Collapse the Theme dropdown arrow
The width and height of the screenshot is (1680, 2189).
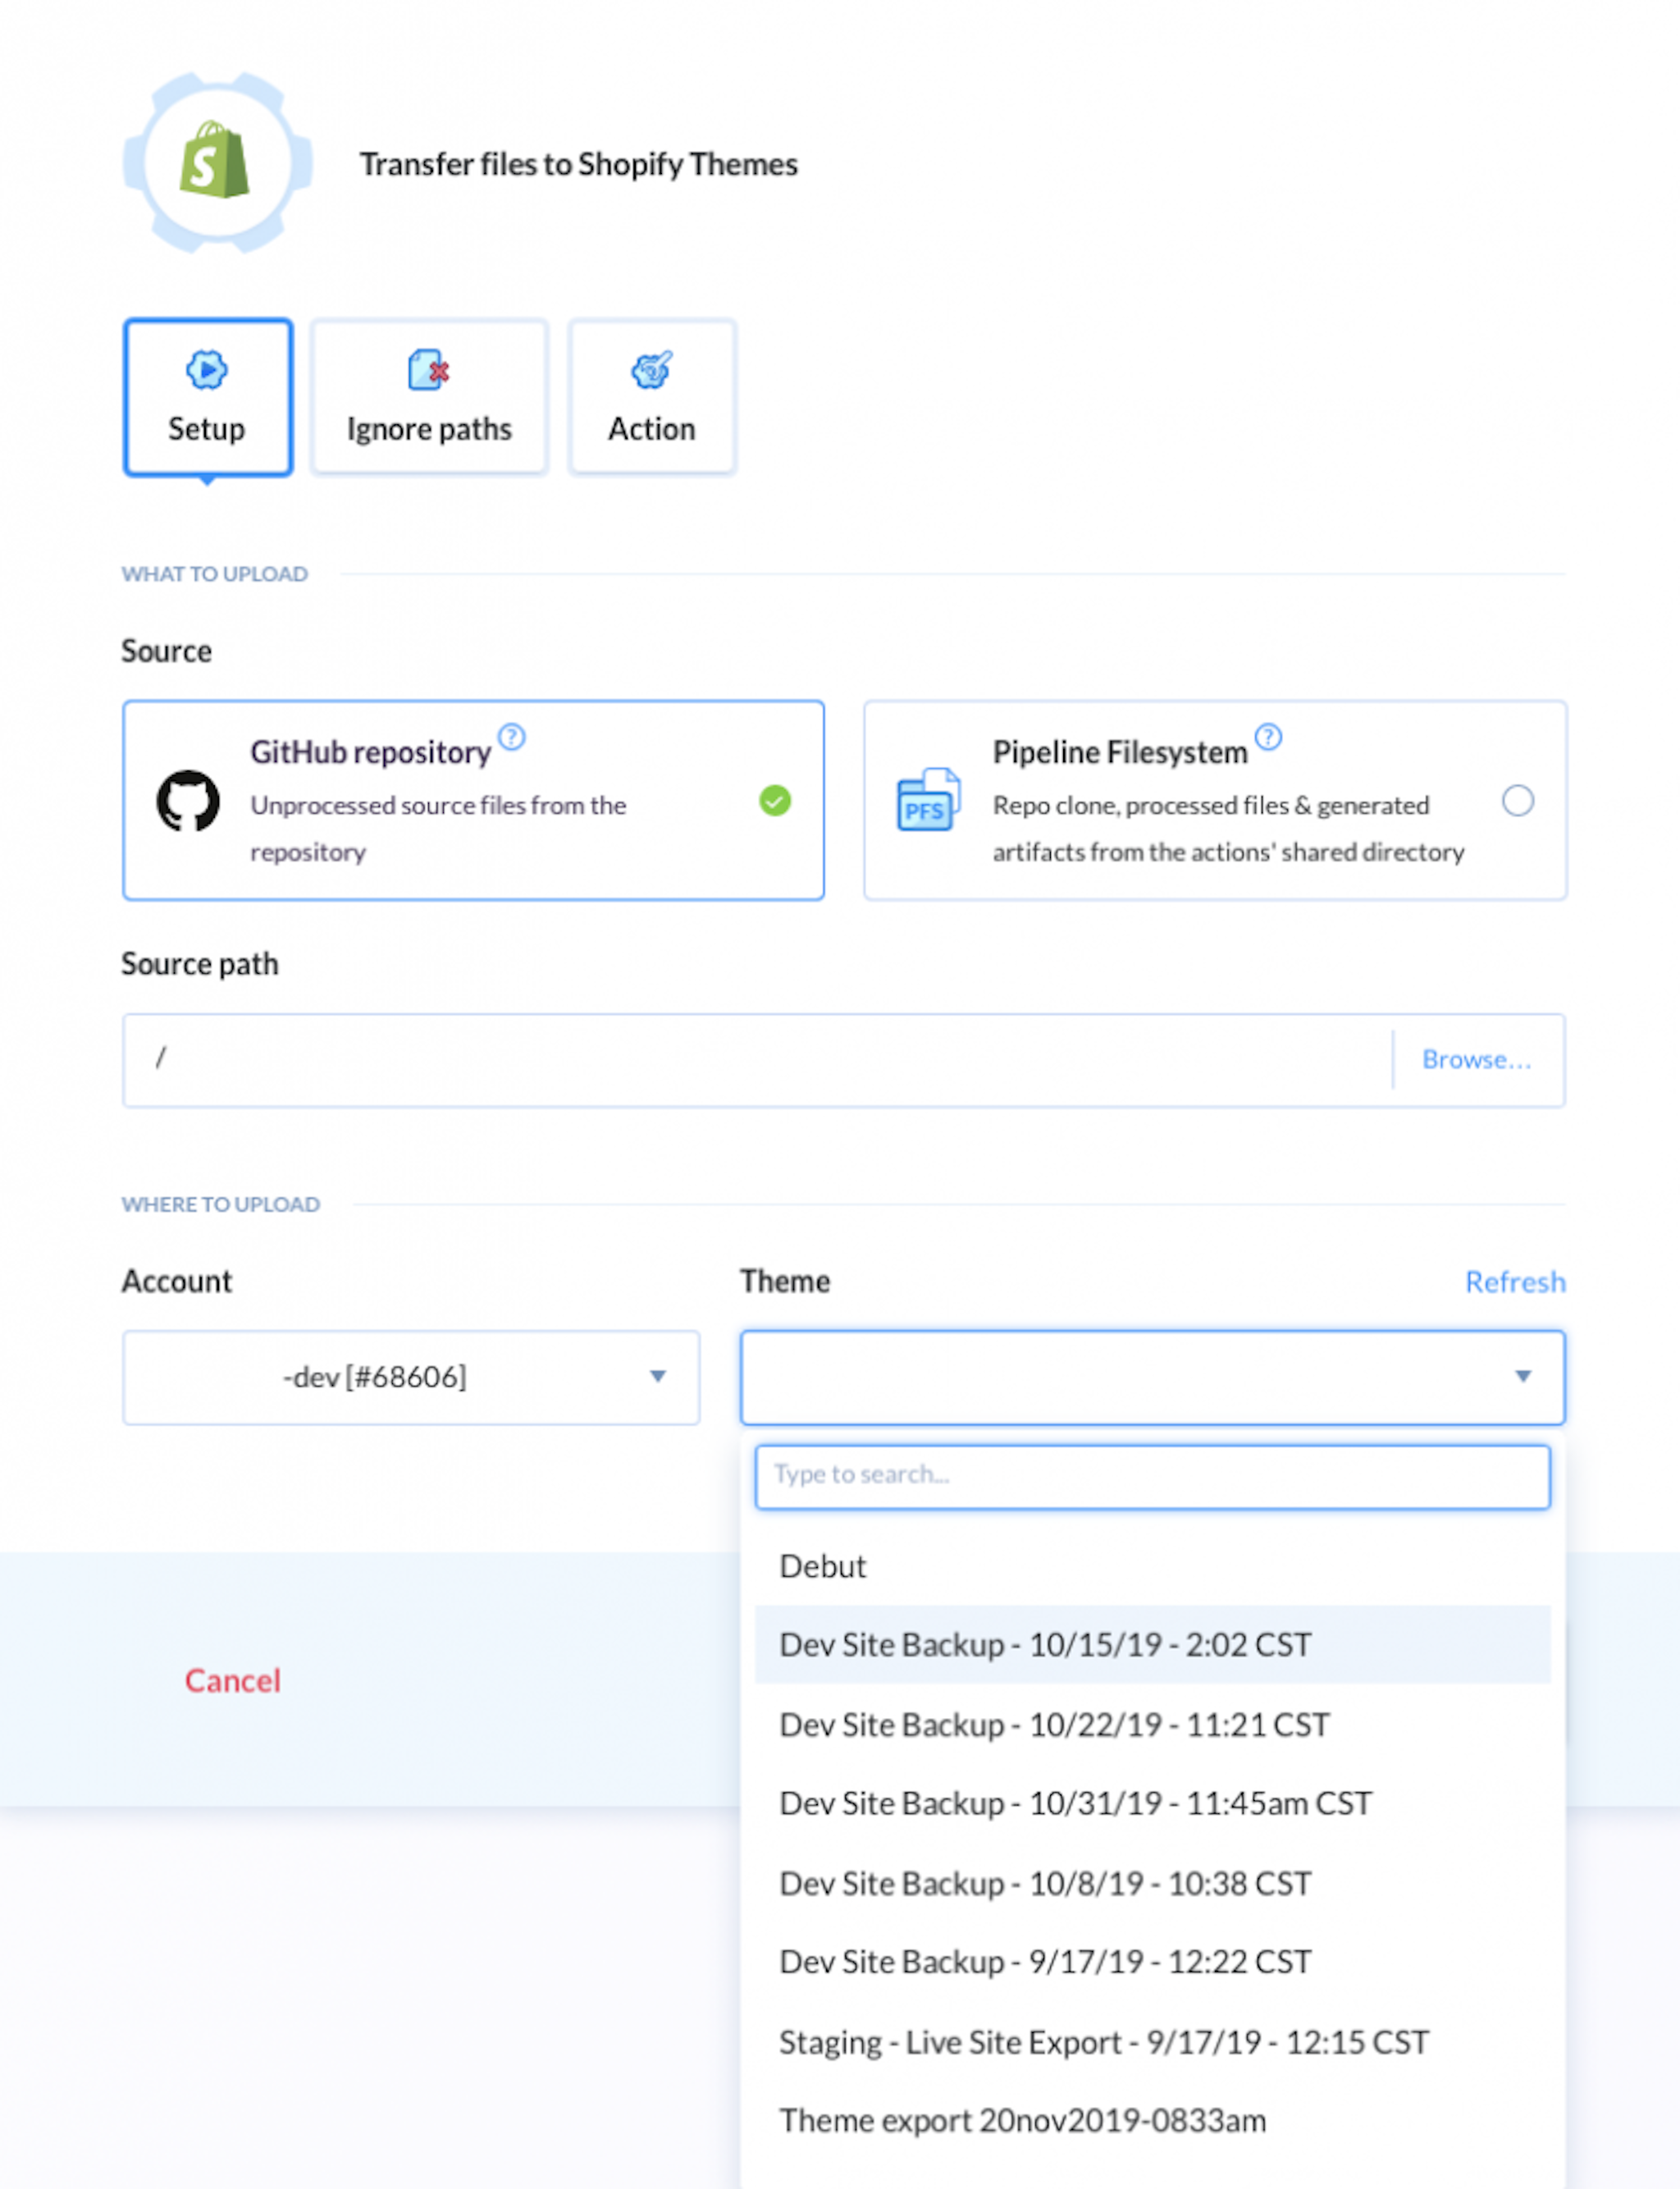pos(1523,1377)
